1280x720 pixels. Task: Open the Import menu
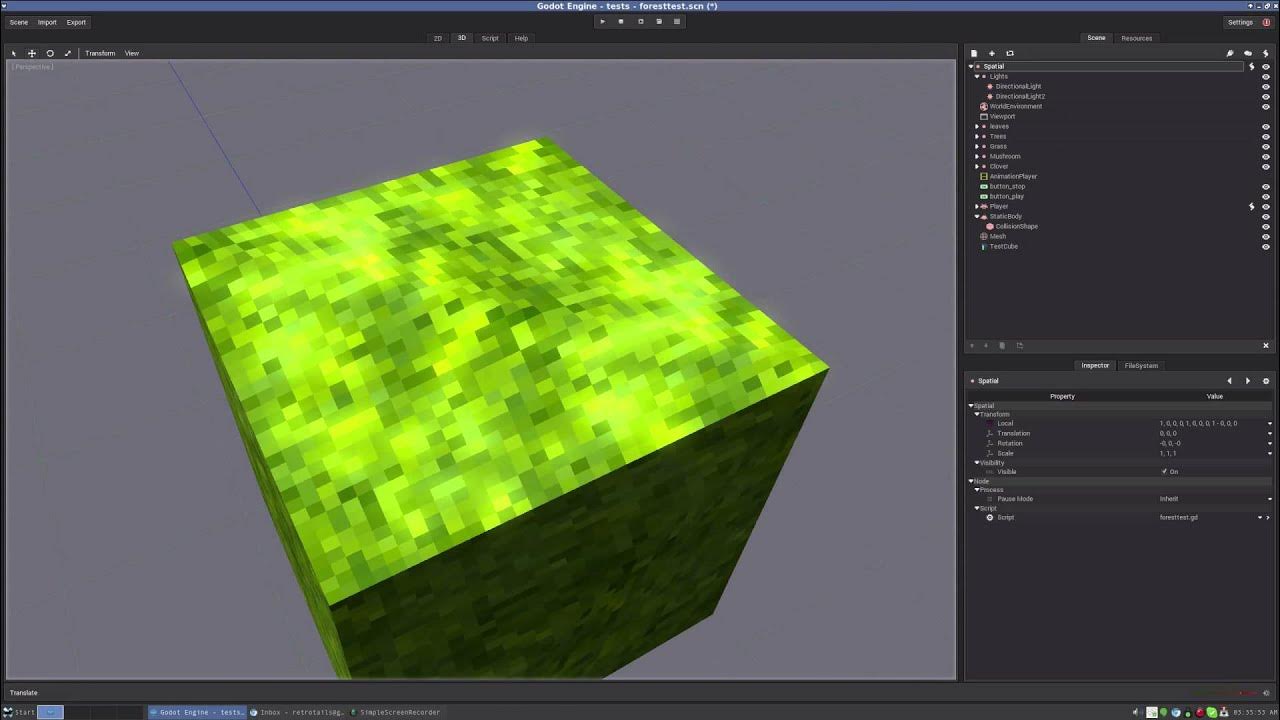tap(47, 22)
